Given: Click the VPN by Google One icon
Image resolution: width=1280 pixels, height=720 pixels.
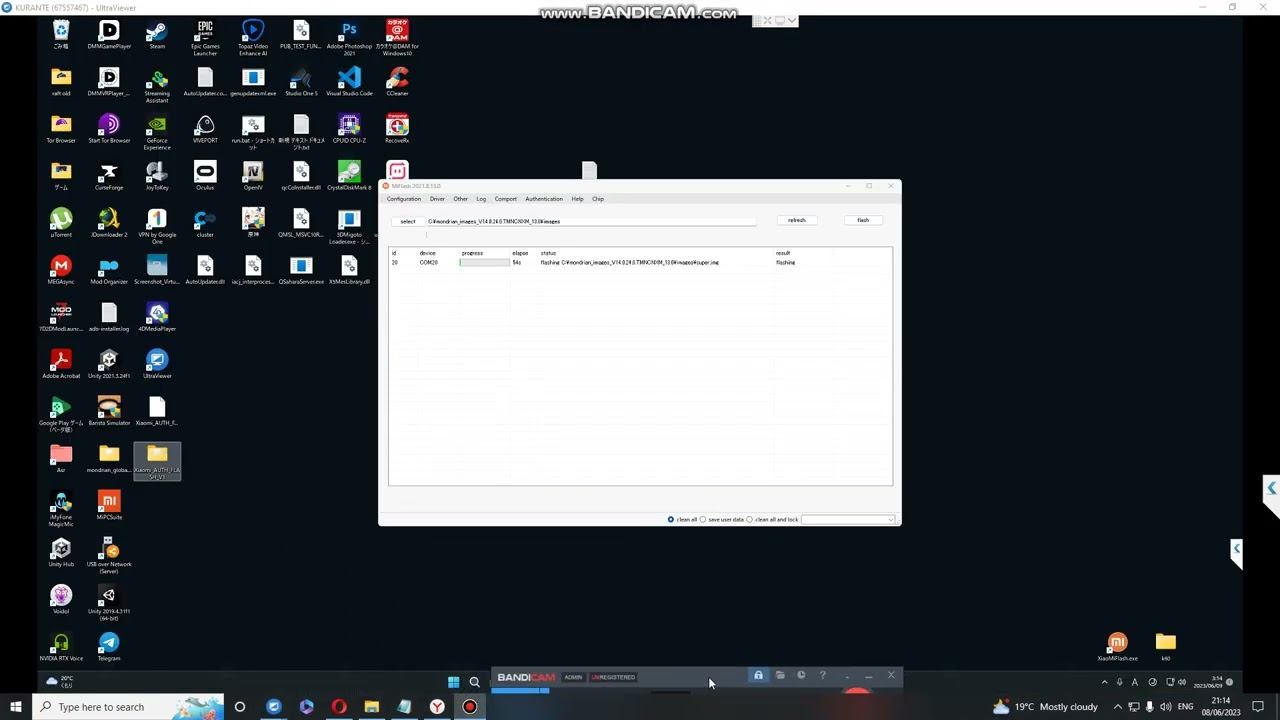Looking at the screenshot, I should [157, 225].
